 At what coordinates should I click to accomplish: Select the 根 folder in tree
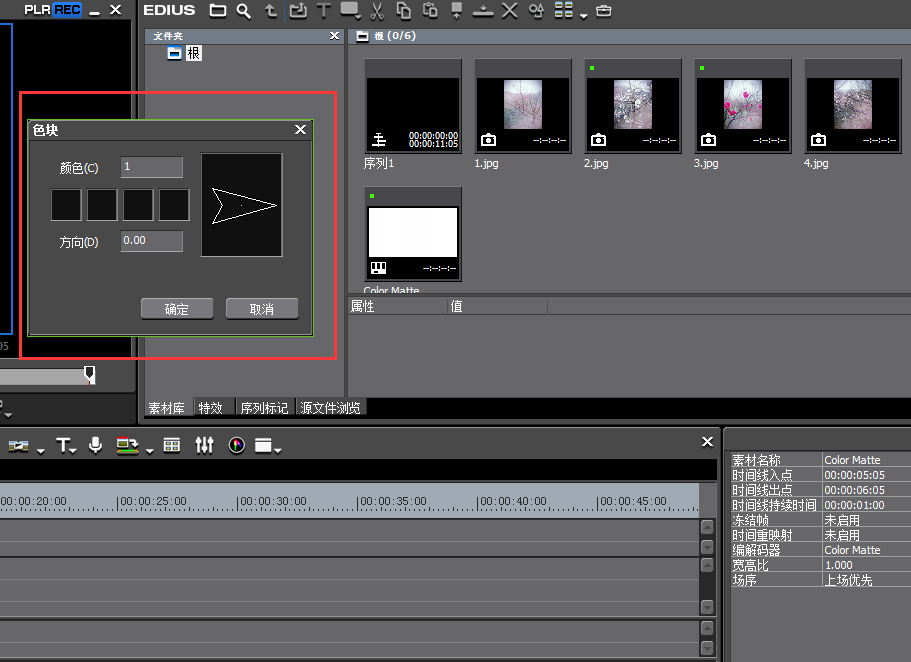click(x=193, y=53)
